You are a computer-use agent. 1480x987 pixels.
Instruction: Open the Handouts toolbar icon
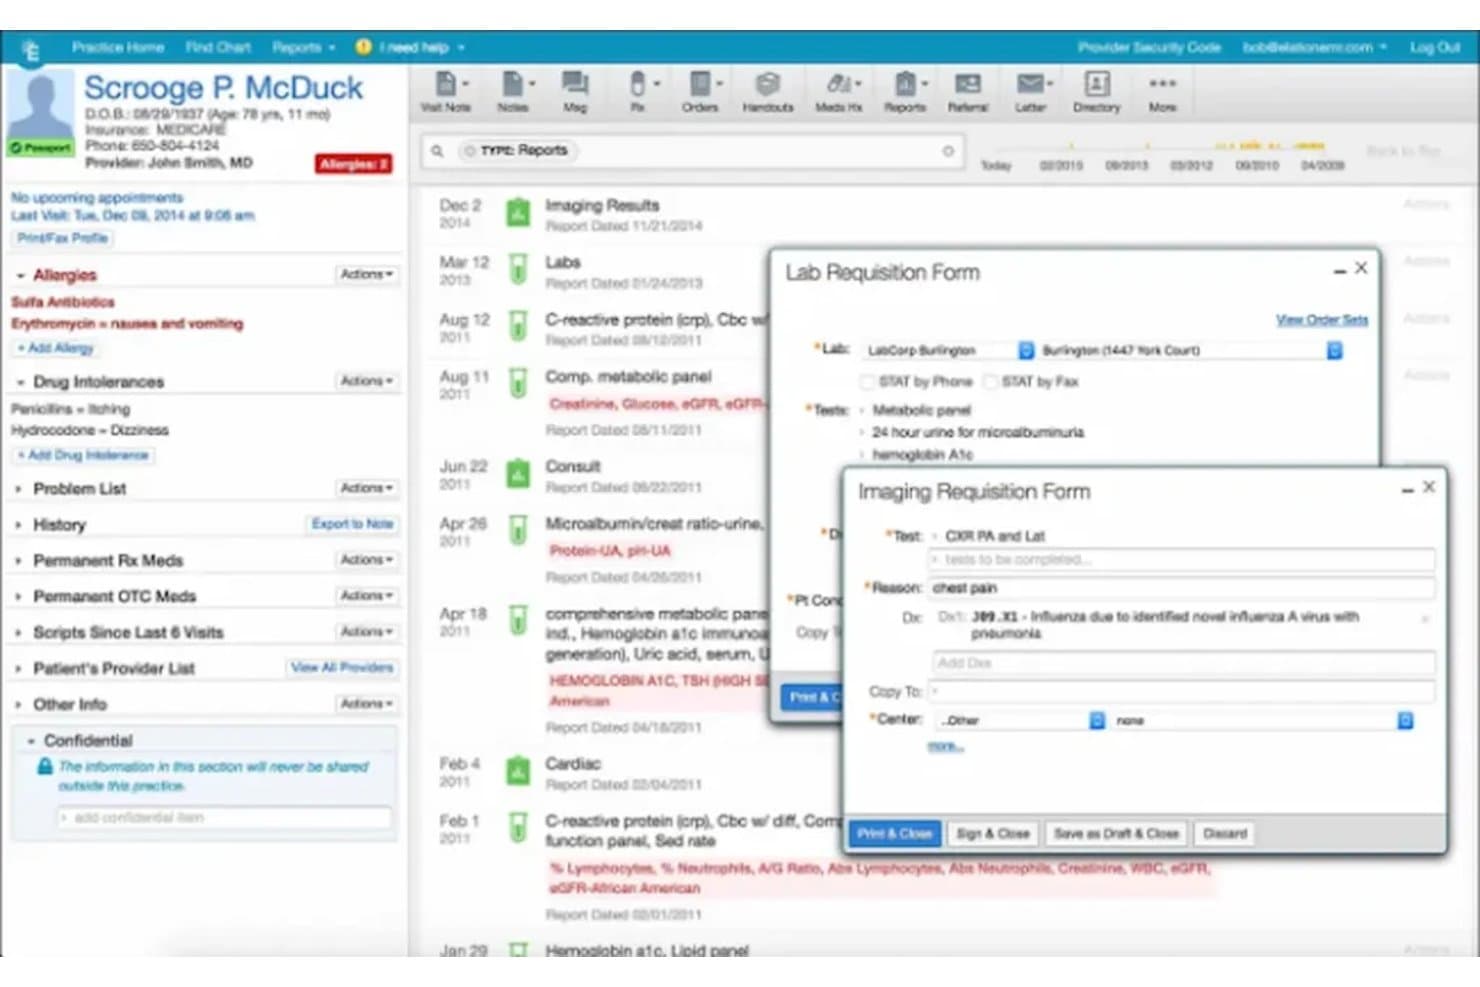pos(767,91)
